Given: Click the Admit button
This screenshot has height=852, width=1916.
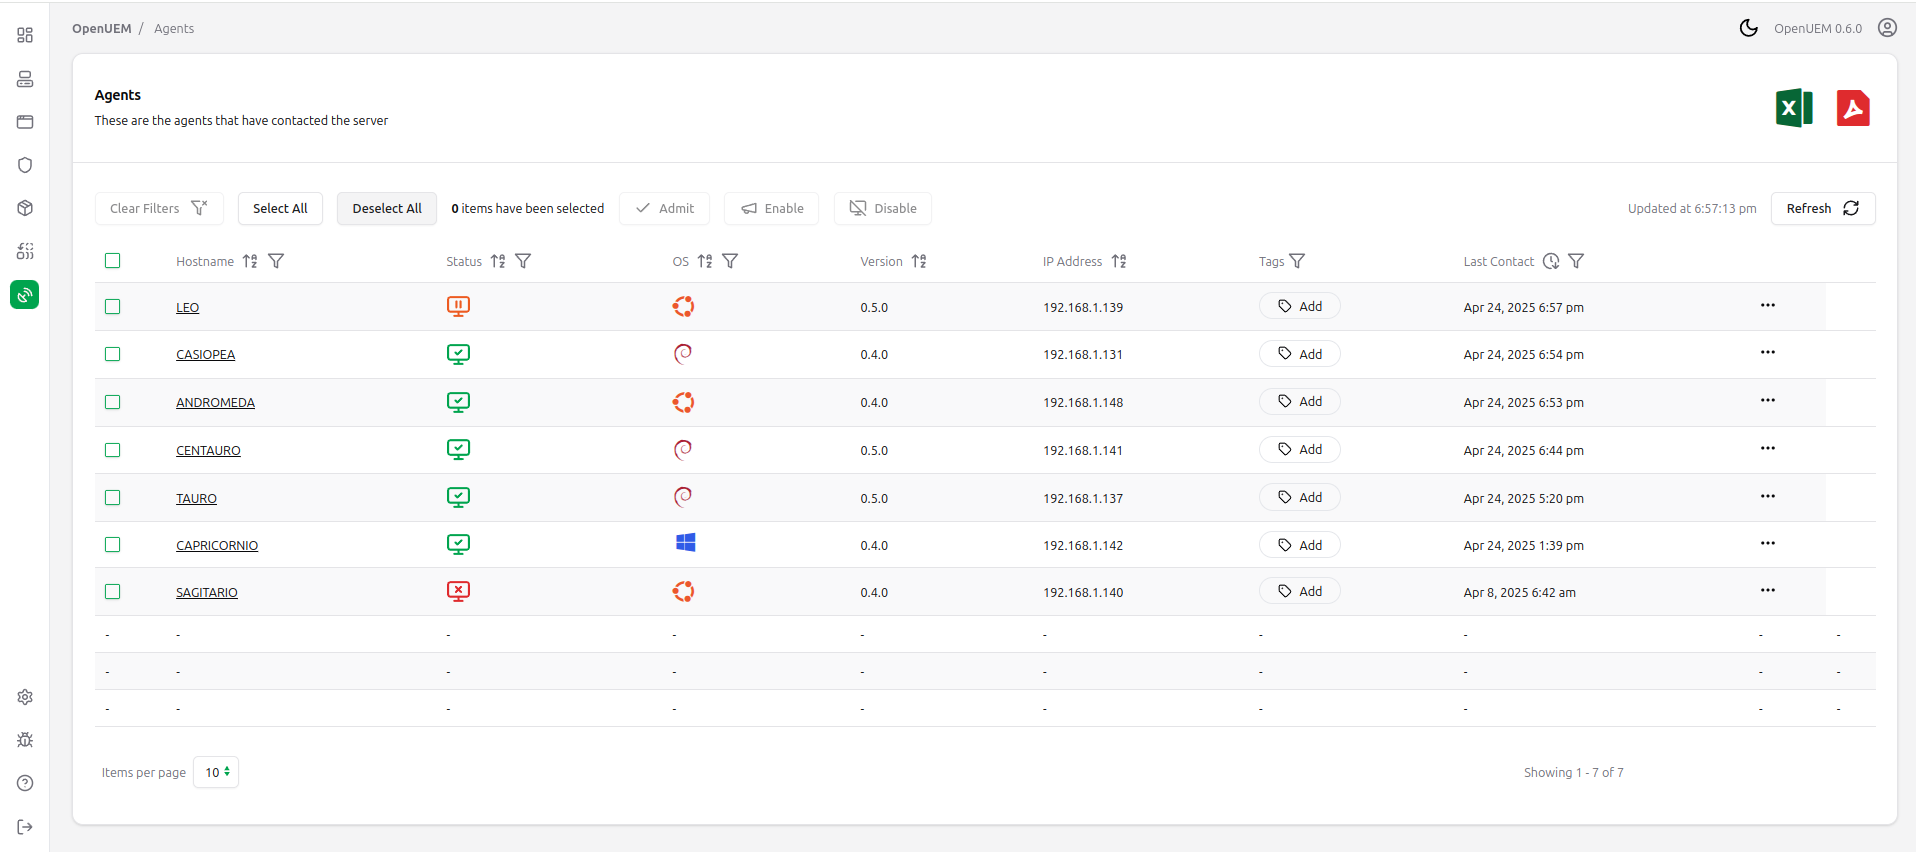Looking at the screenshot, I should click(x=665, y=208).
